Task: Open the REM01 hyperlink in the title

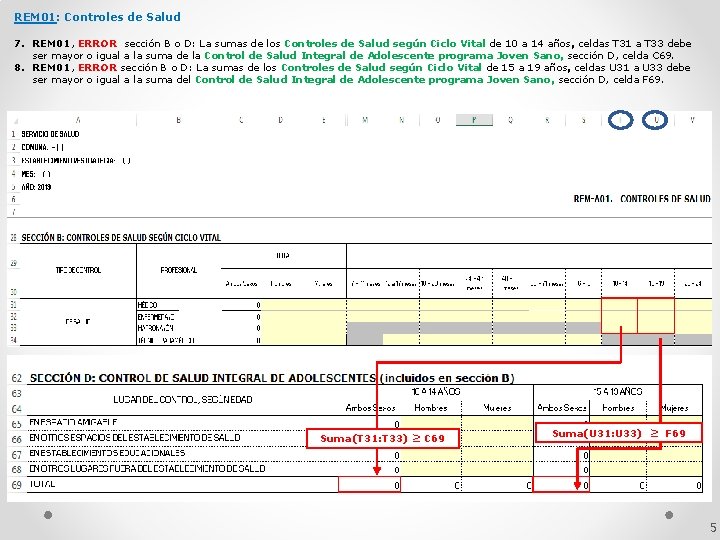Action: point(35,17)
